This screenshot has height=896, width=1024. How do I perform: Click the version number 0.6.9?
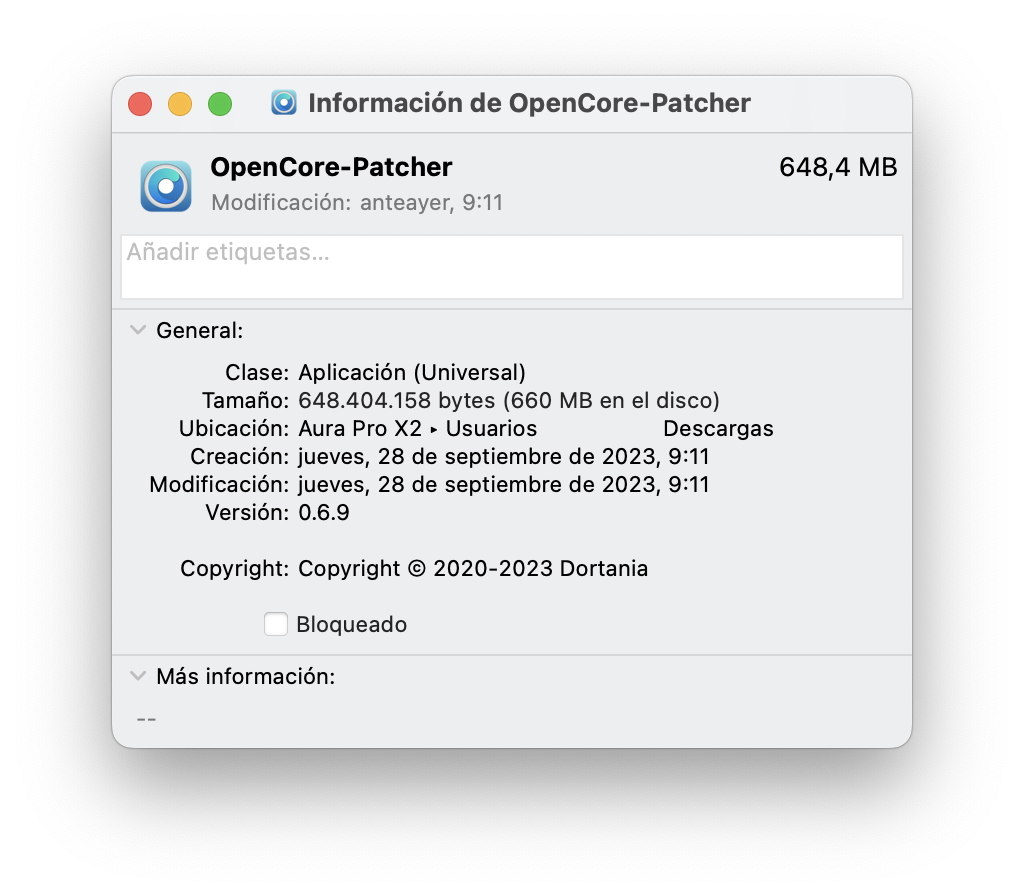(x=324, y=513)
